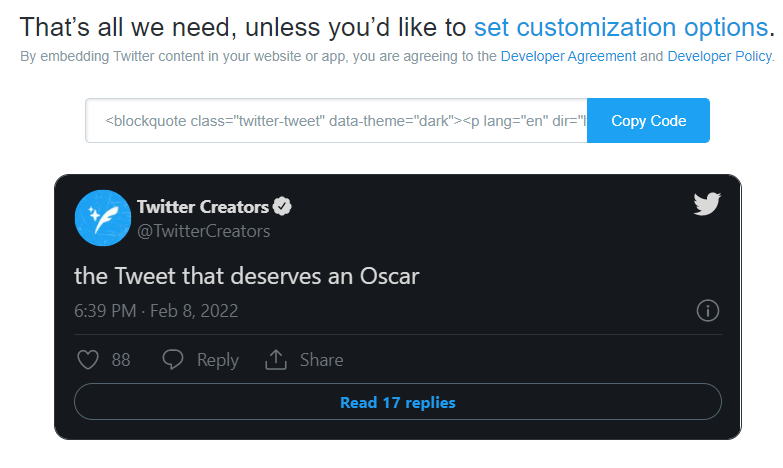This screenshot has height=468, width=783.
Task: Open the Developer Policy link
Action: [719, 56]
